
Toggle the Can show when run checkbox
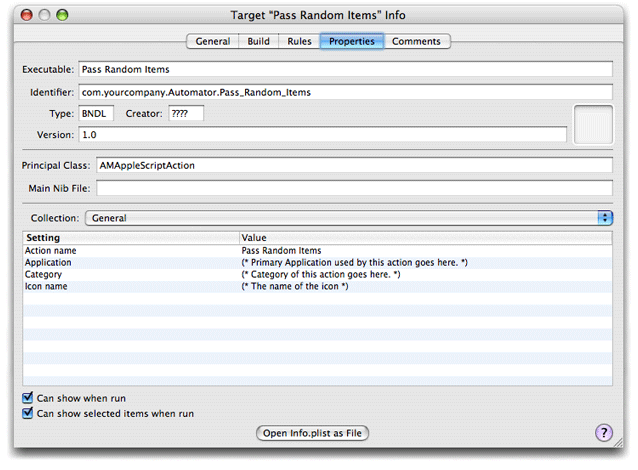point(28,398)
